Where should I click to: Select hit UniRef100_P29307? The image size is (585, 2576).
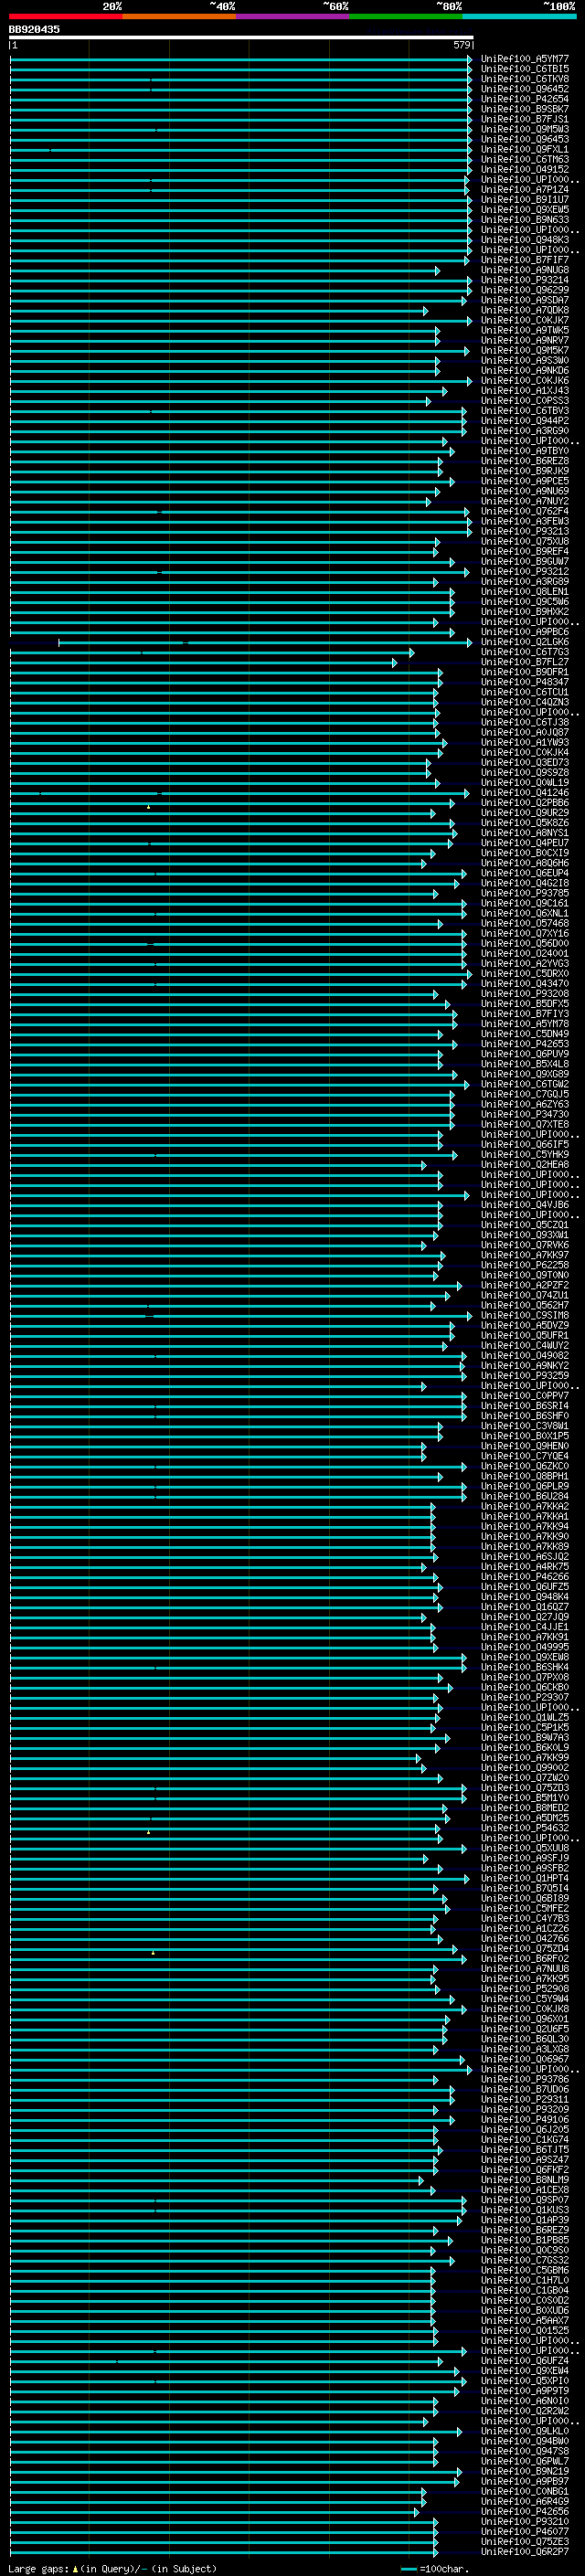(525, 1697)
